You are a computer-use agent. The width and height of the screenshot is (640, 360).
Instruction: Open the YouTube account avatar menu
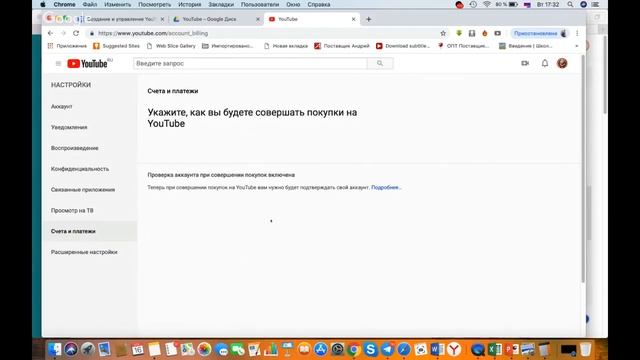[x=562, y=63]
